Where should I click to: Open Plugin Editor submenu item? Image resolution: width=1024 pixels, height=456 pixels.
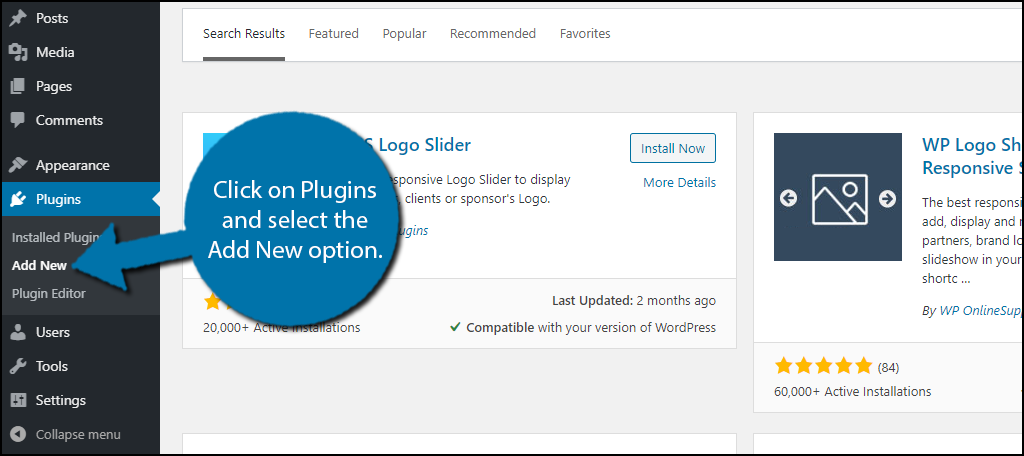pyautogui.click(x=49, y=294)
